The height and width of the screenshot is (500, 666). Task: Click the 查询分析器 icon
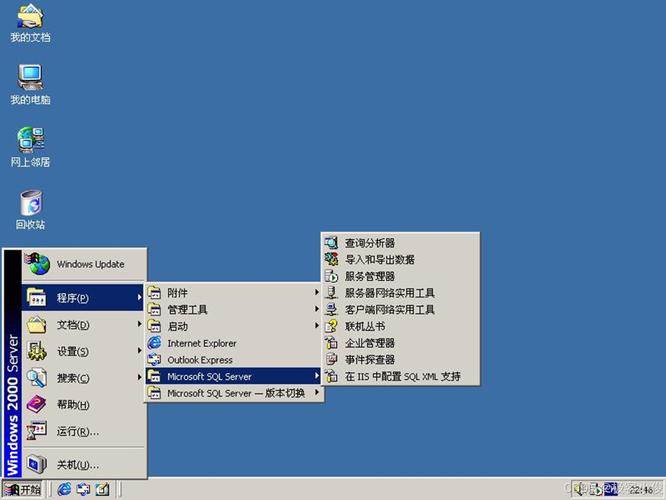click(x=331, y=243)
